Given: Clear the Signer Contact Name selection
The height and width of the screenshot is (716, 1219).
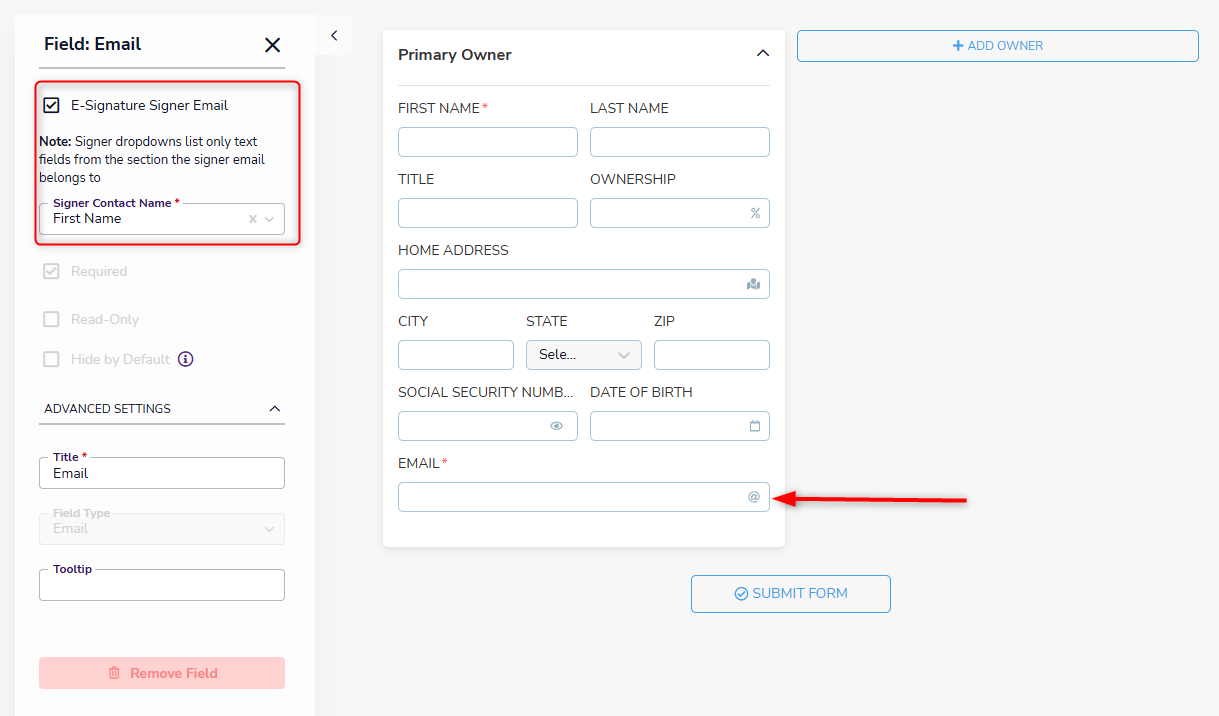Looking at the screenshot, I should 253,219.
